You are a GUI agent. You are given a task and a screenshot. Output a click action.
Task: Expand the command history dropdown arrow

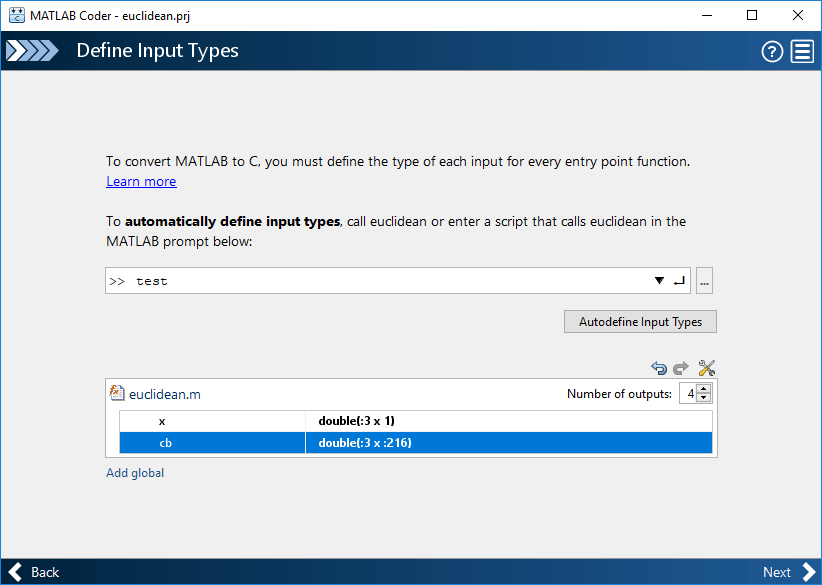(659, 281)
